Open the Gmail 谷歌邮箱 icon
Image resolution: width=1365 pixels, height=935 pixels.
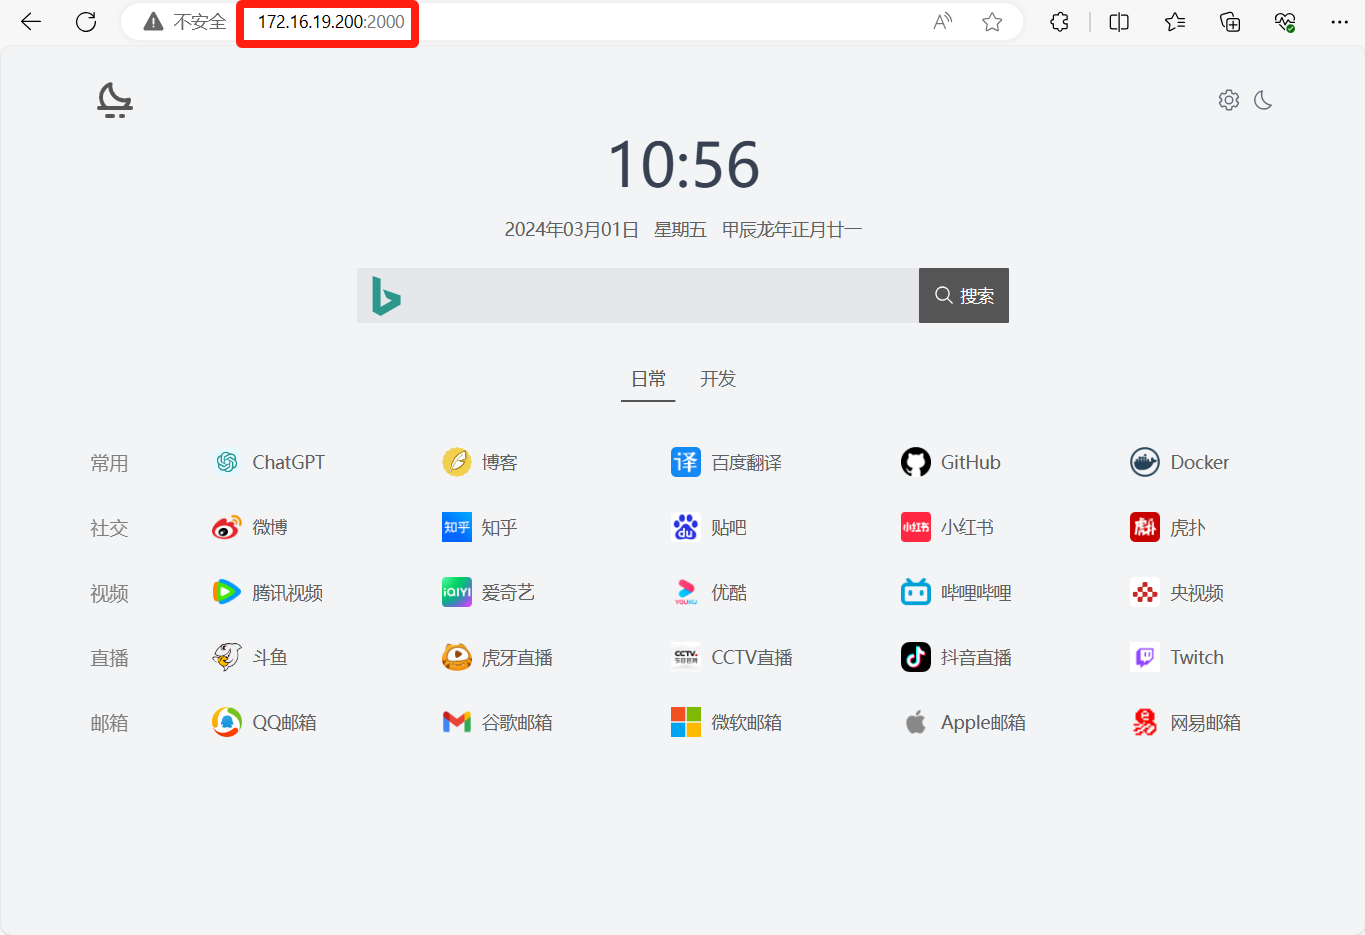coord(456,722)
